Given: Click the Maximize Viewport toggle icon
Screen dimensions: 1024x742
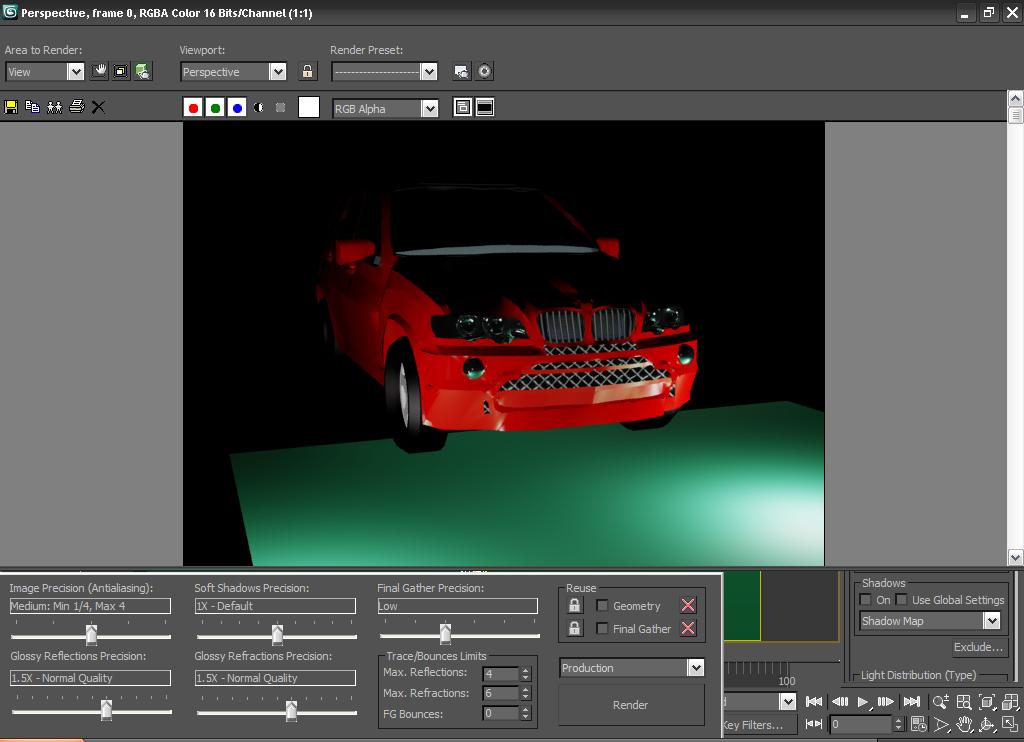Looking at the screenshot, I should point(1010,724).
